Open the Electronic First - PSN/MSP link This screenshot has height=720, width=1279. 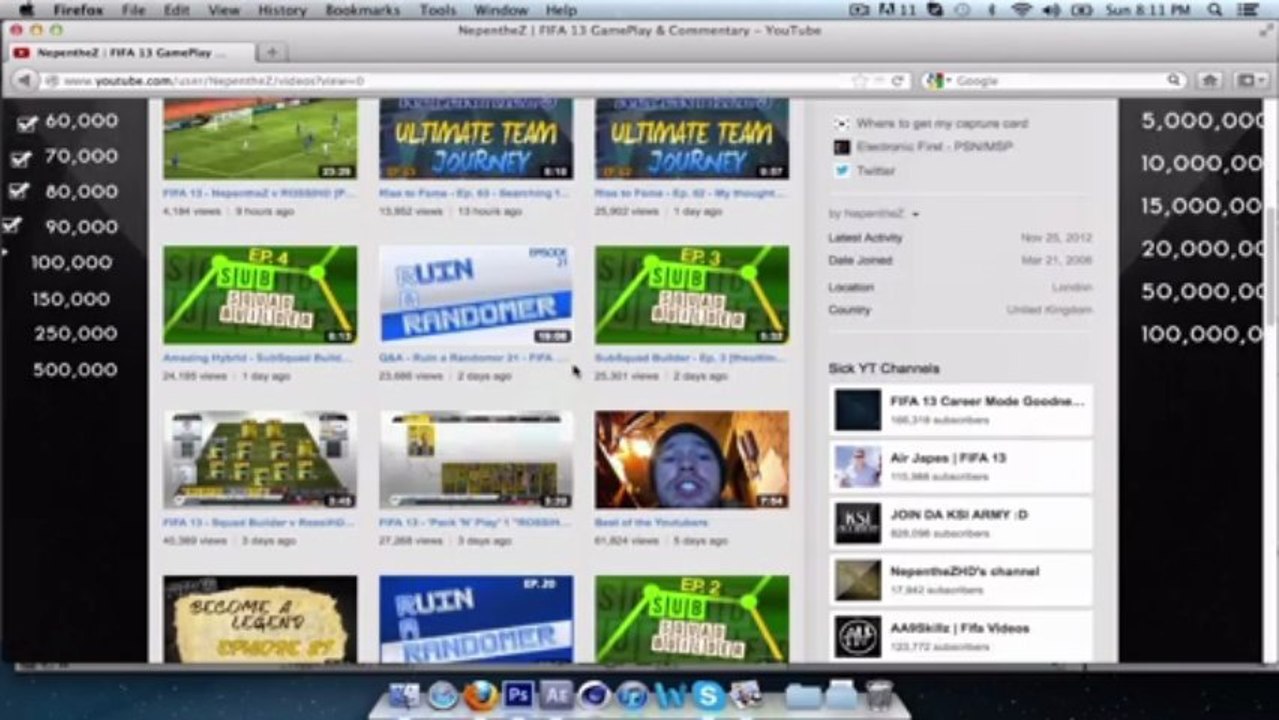(932, 147)
